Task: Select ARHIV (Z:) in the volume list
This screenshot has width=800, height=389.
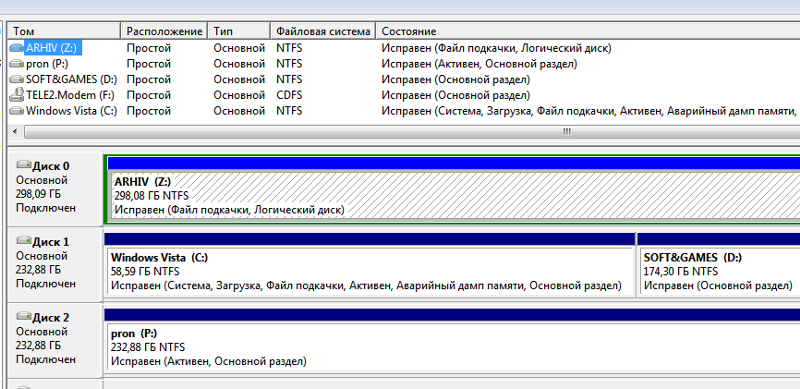Action: point(54,48)
